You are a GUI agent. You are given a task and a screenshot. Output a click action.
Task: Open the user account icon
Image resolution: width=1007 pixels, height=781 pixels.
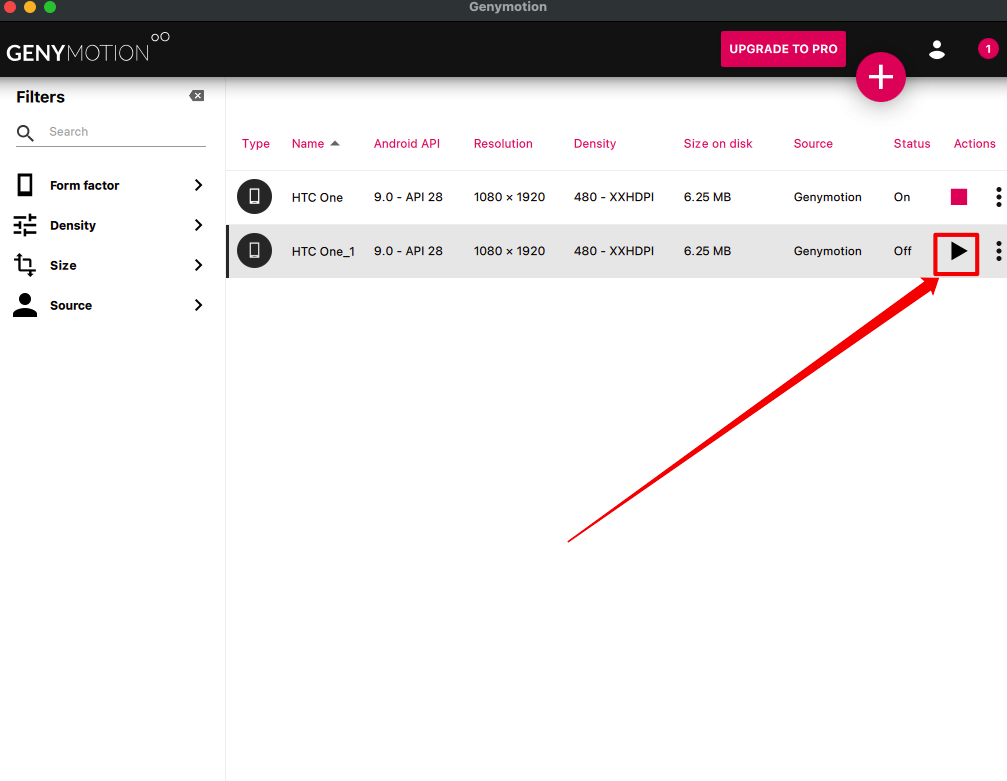click(937, 49)
